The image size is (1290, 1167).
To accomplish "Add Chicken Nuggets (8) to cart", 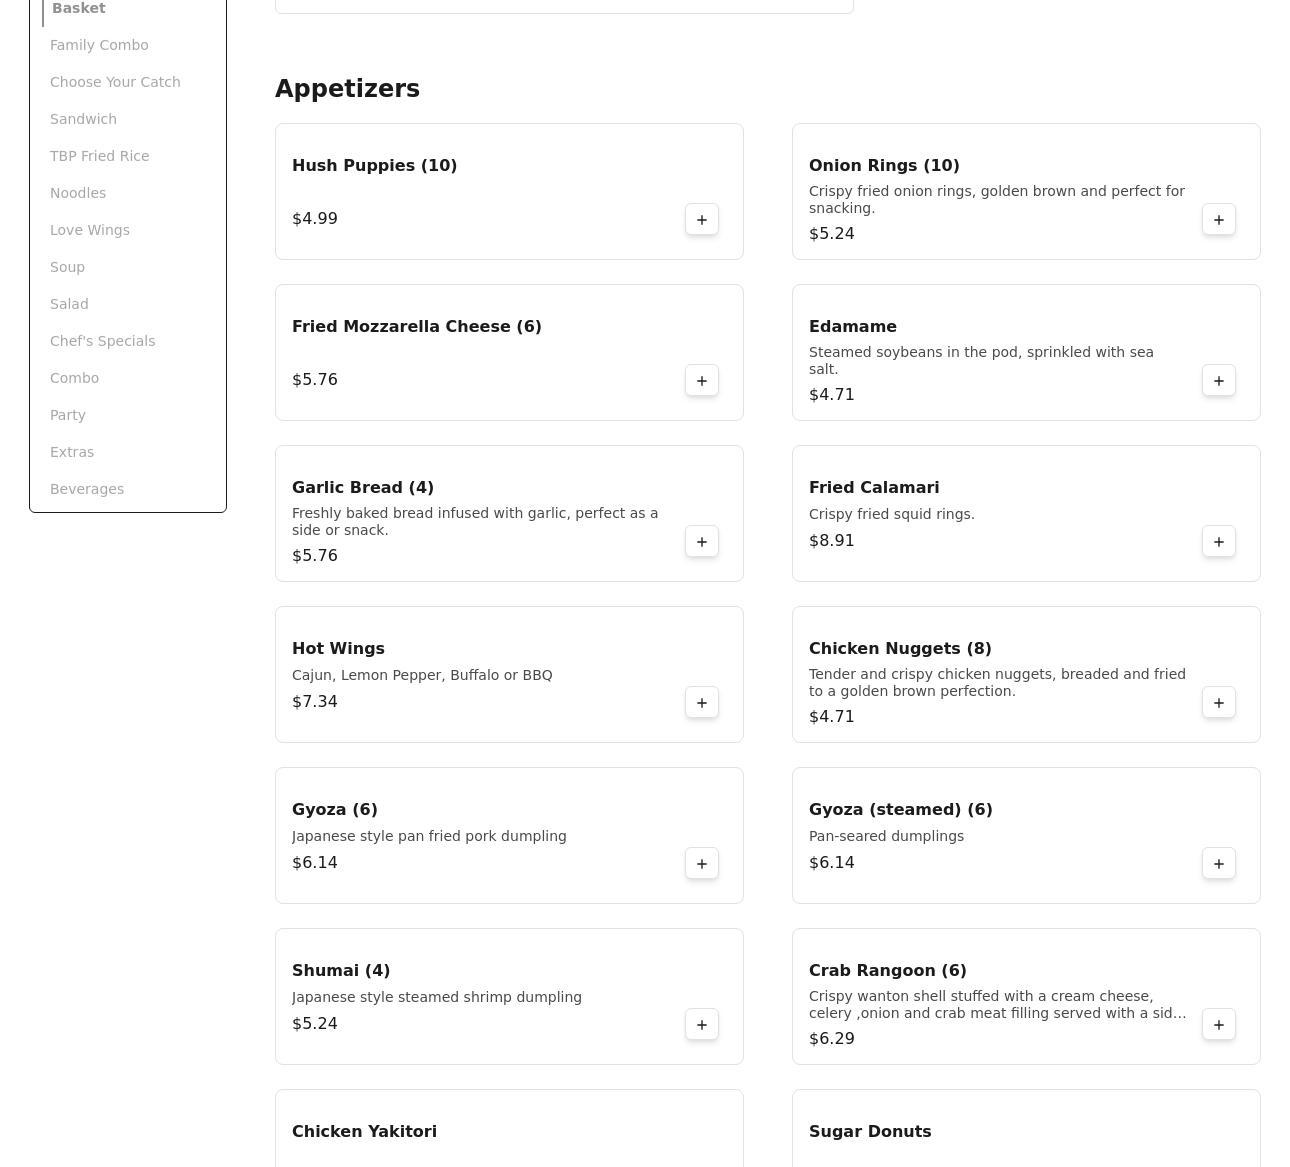I will [1218, 703].
